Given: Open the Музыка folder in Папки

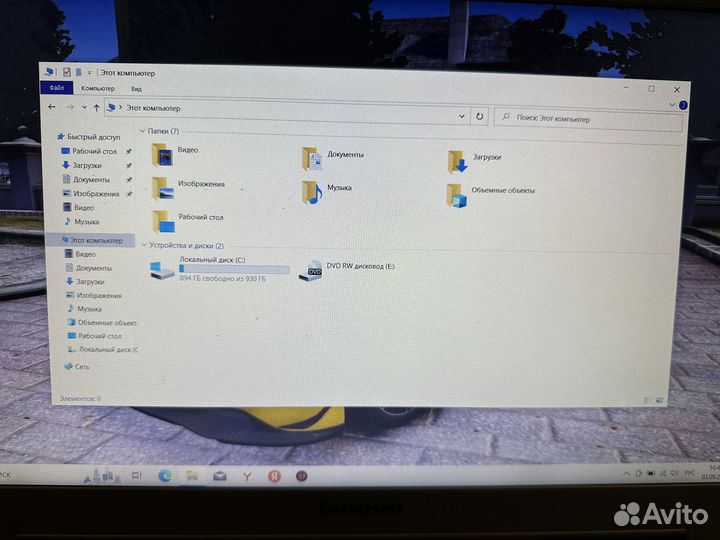Looking at the screenshot, I should 326,191.
